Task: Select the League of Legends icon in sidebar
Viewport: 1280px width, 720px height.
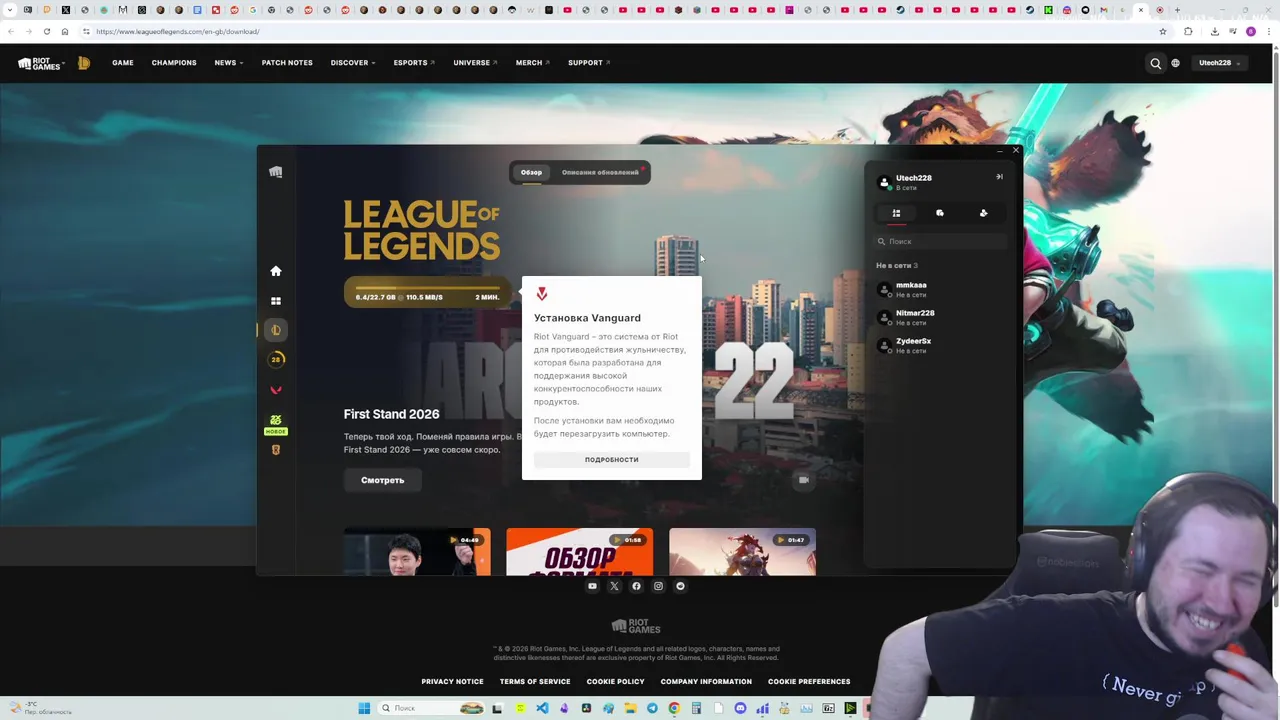Action: point(276,330)
